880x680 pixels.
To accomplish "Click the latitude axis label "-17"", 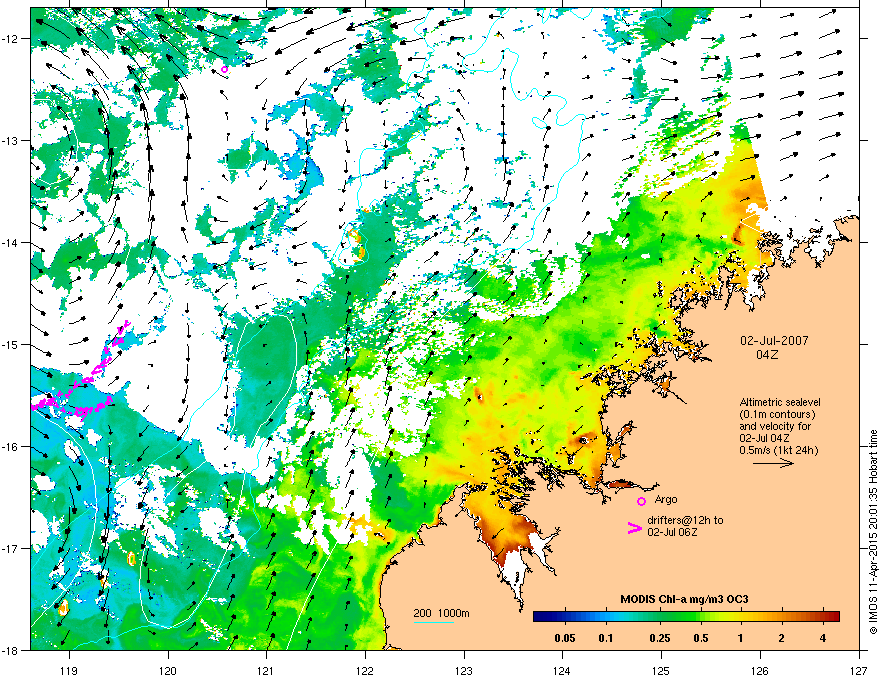I will click(x=11, y=549).
